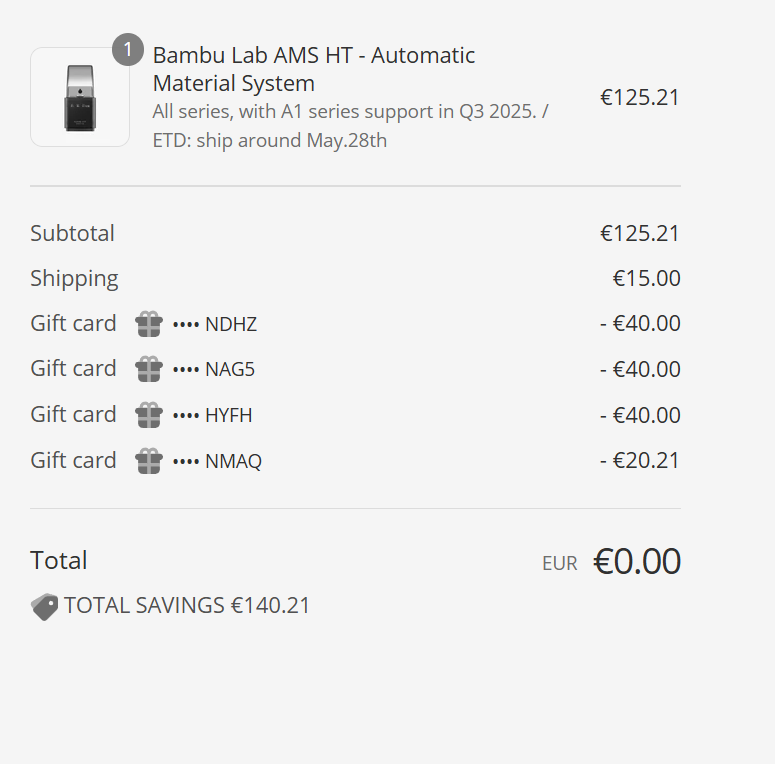Click the €20.21 gift card deduction
Screen dimensions: 775x764
[640, 460]
